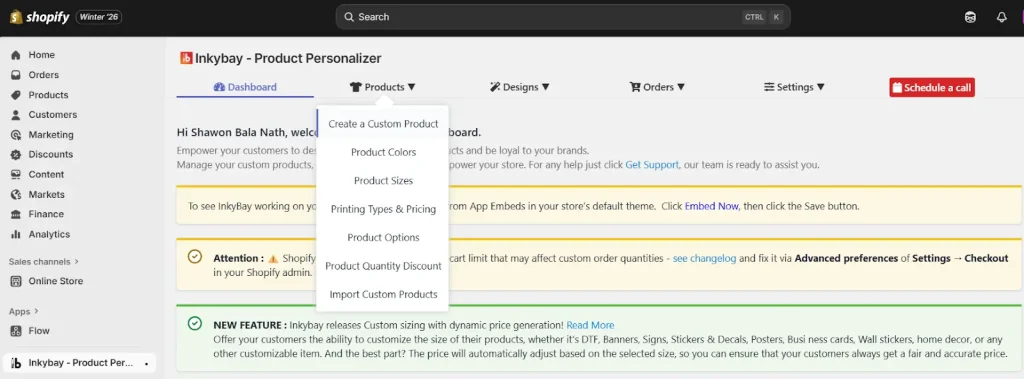Click the t-shirt icon on Products tab

(x=356, y=87)
